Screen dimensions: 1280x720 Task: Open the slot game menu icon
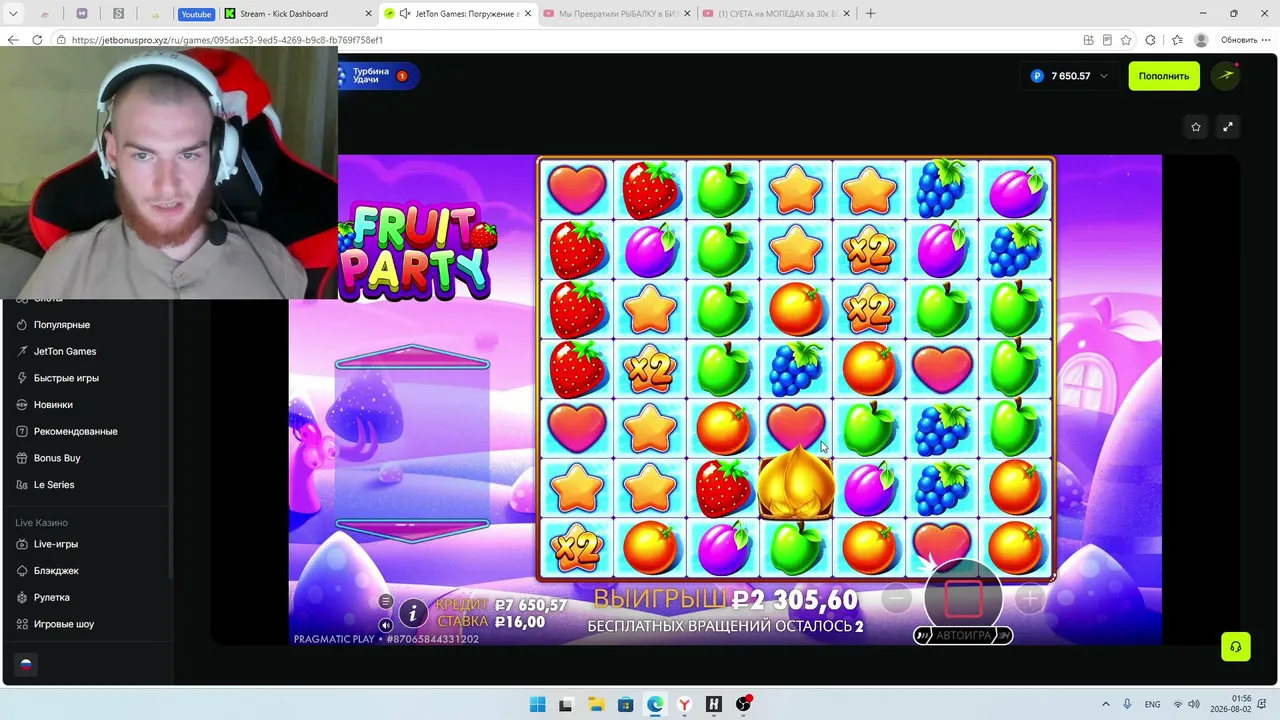[x=386, y=601]
